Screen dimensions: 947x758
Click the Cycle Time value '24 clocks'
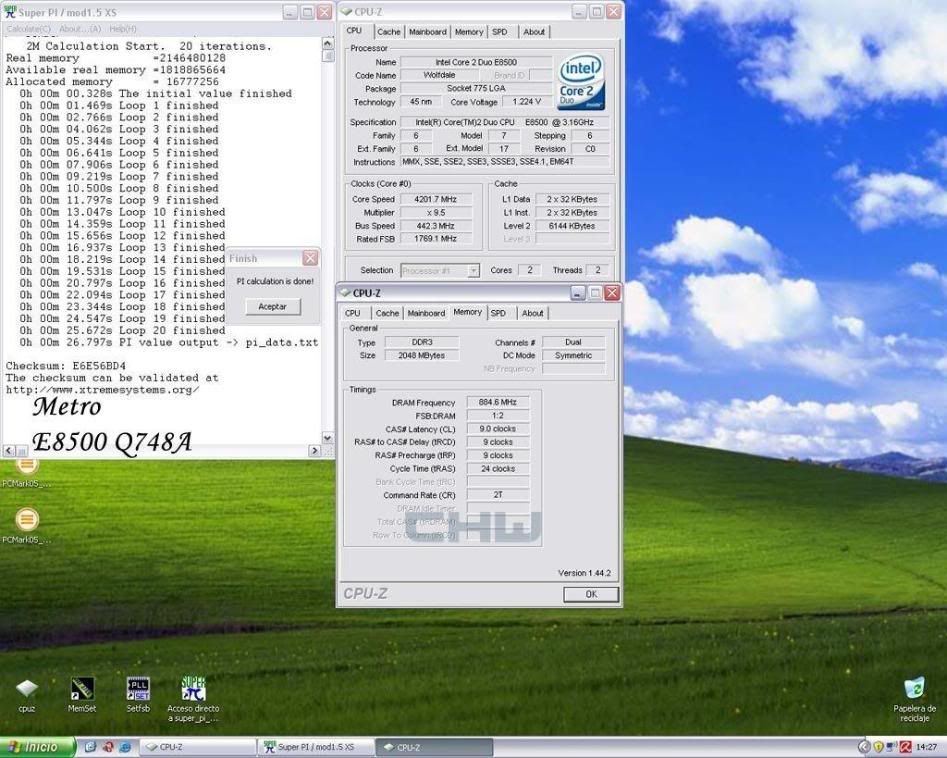pos(498,469)
